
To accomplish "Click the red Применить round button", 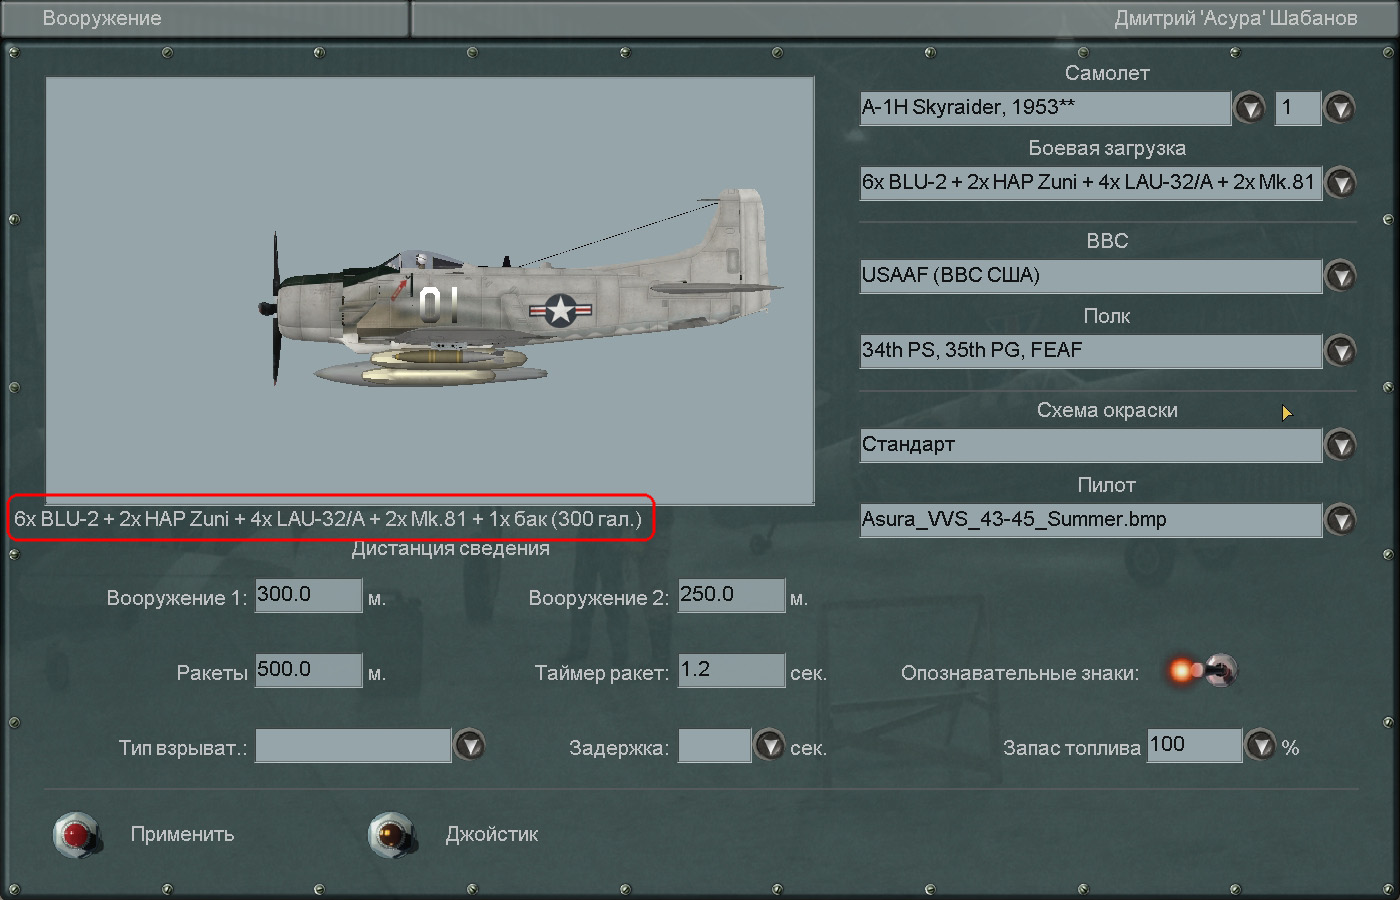I will click(77, 835).
